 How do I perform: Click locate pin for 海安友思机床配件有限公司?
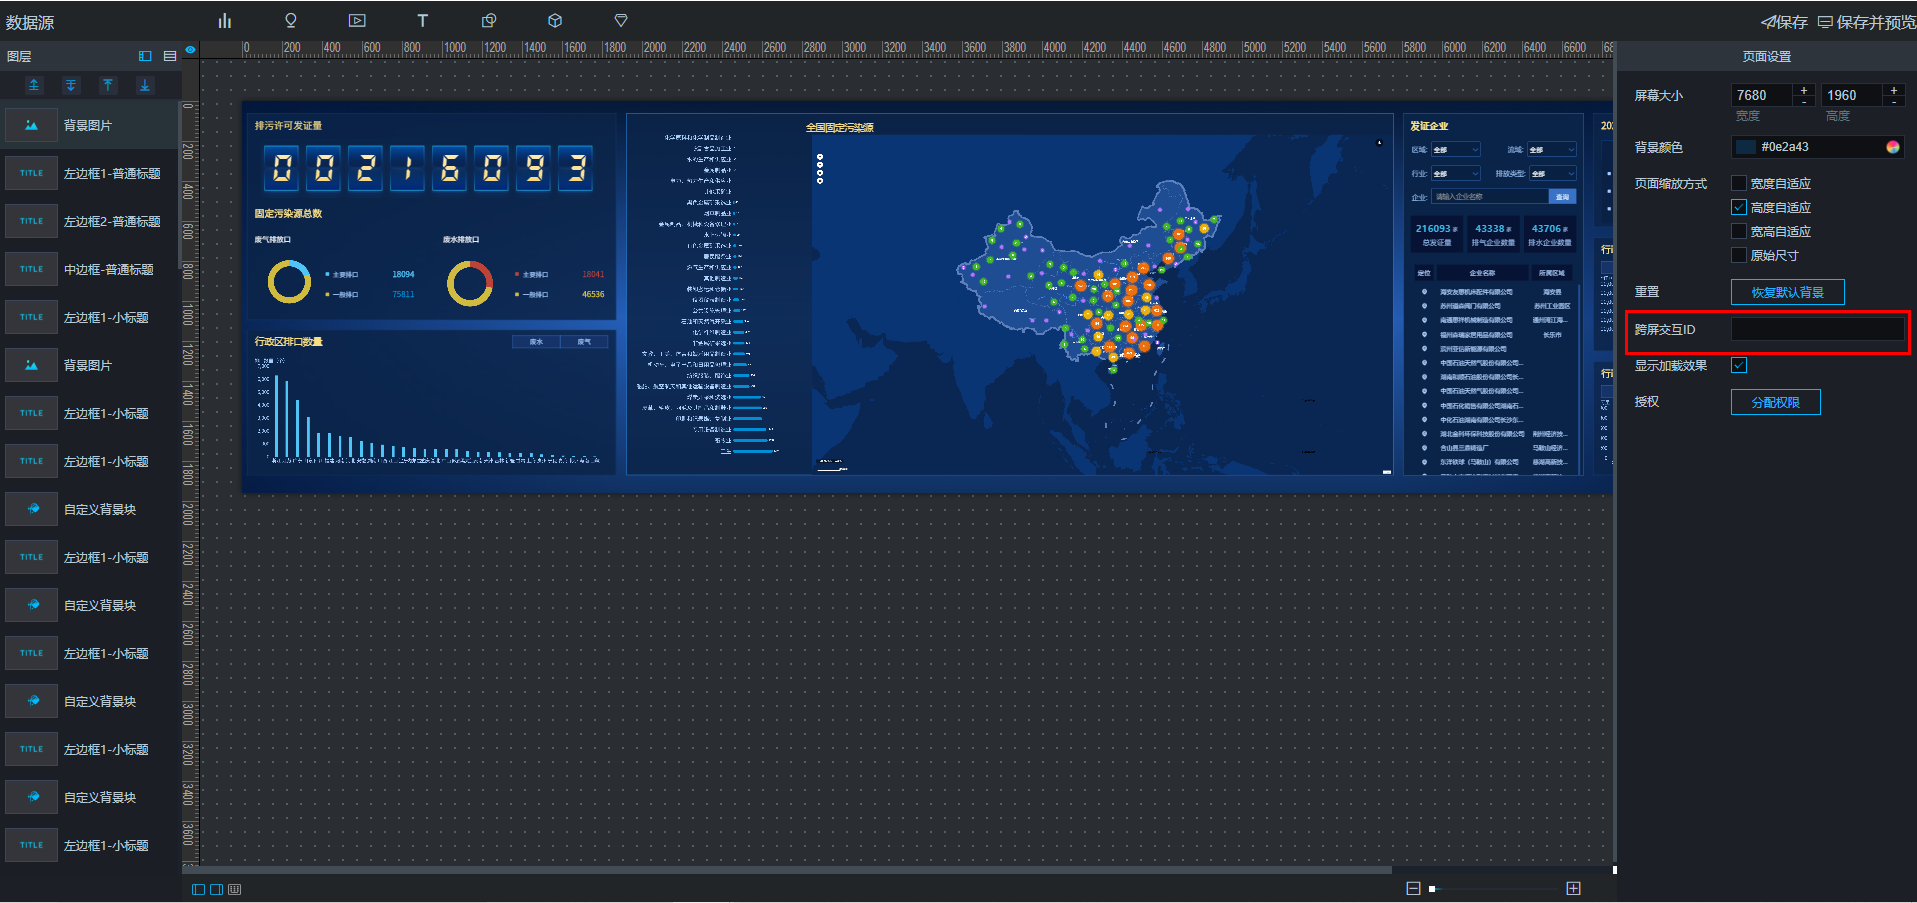tap(1424, 292)
